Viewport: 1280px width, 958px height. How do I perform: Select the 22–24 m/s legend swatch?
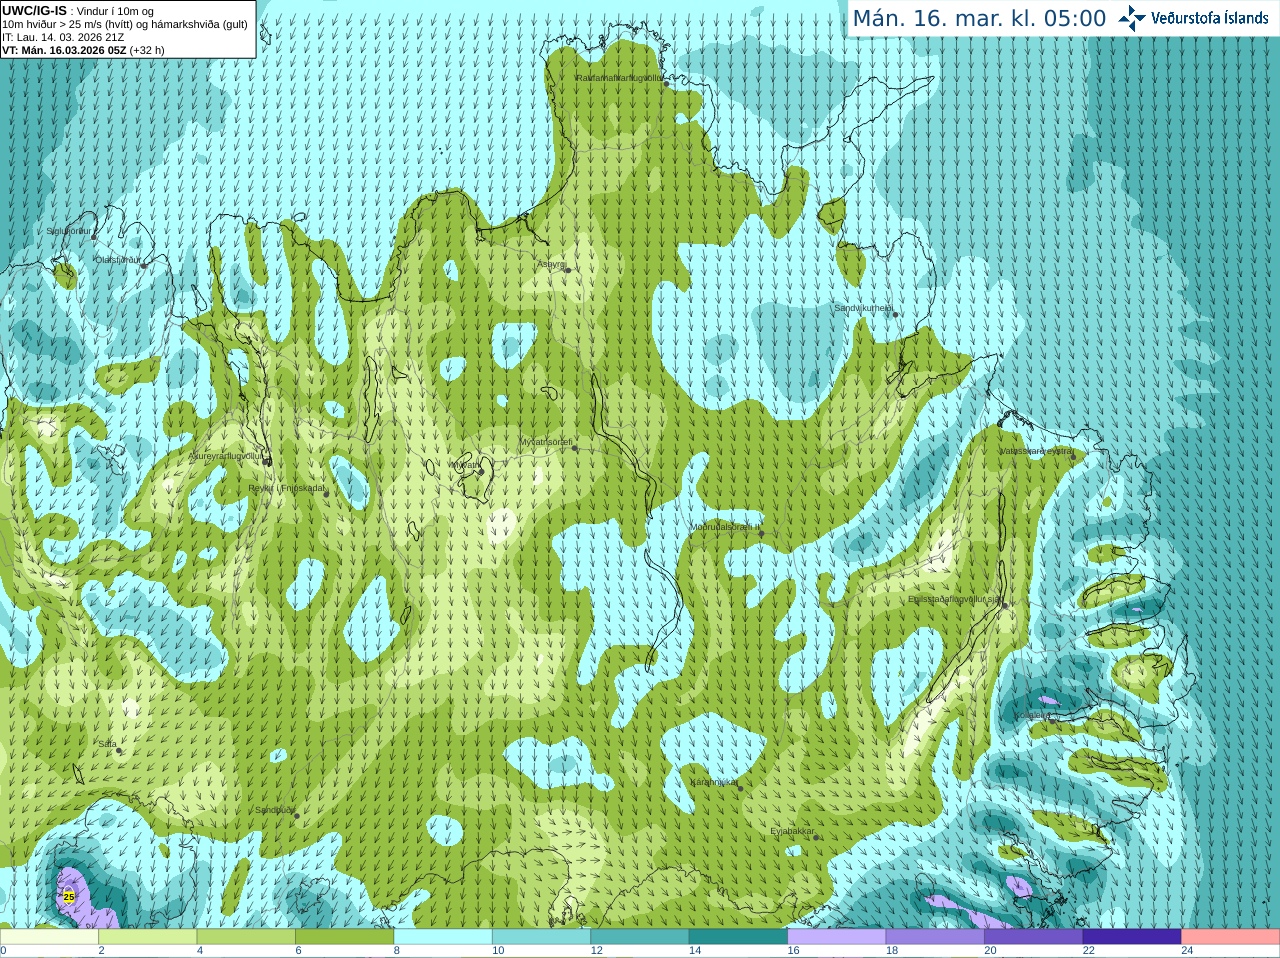click(x=1132, y=937)
